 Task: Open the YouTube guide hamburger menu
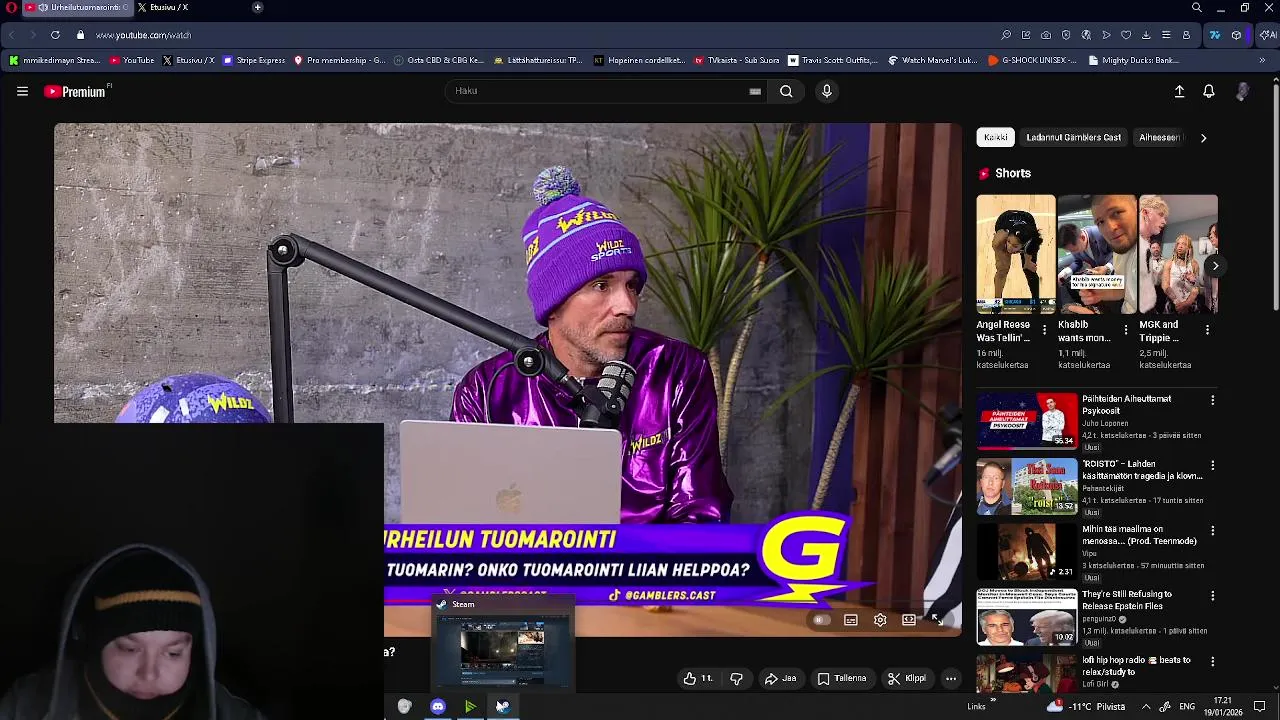22,91
